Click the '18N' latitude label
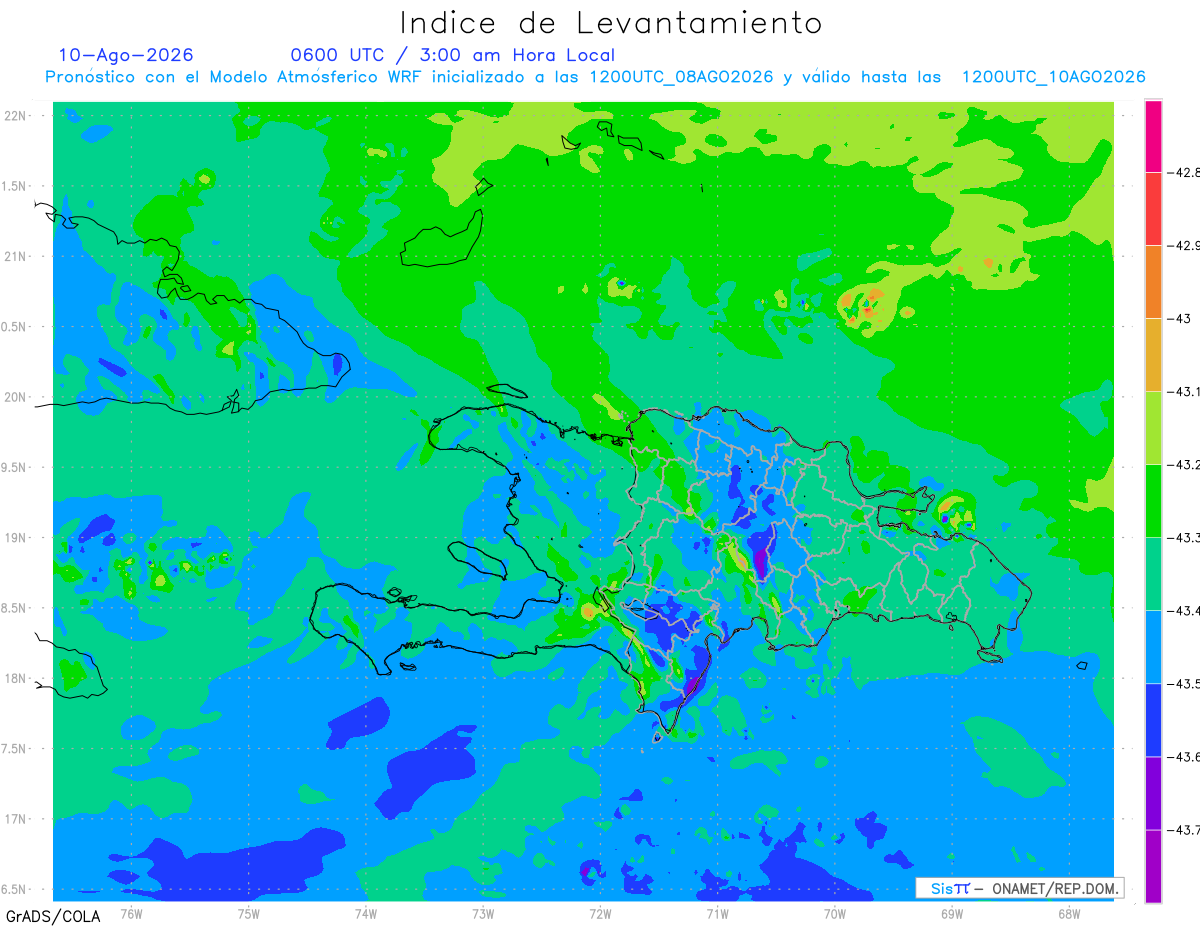This screenshot has height=927, width=1200. 16,678
